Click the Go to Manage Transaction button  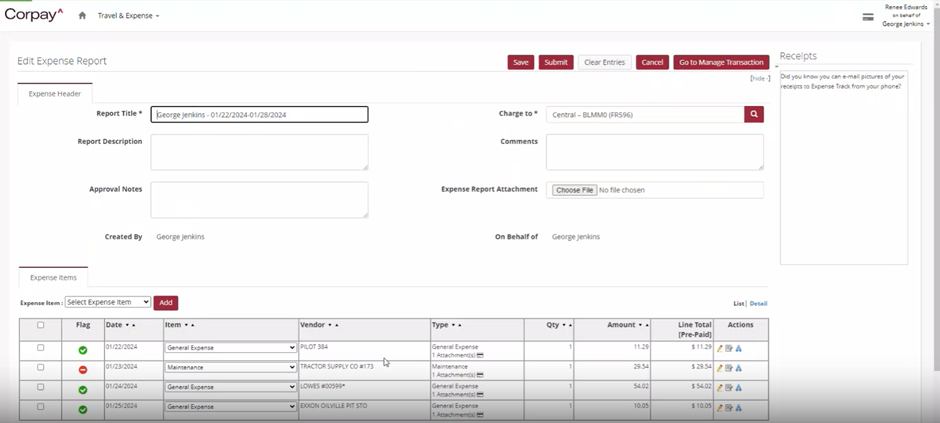tap(721, 62)
